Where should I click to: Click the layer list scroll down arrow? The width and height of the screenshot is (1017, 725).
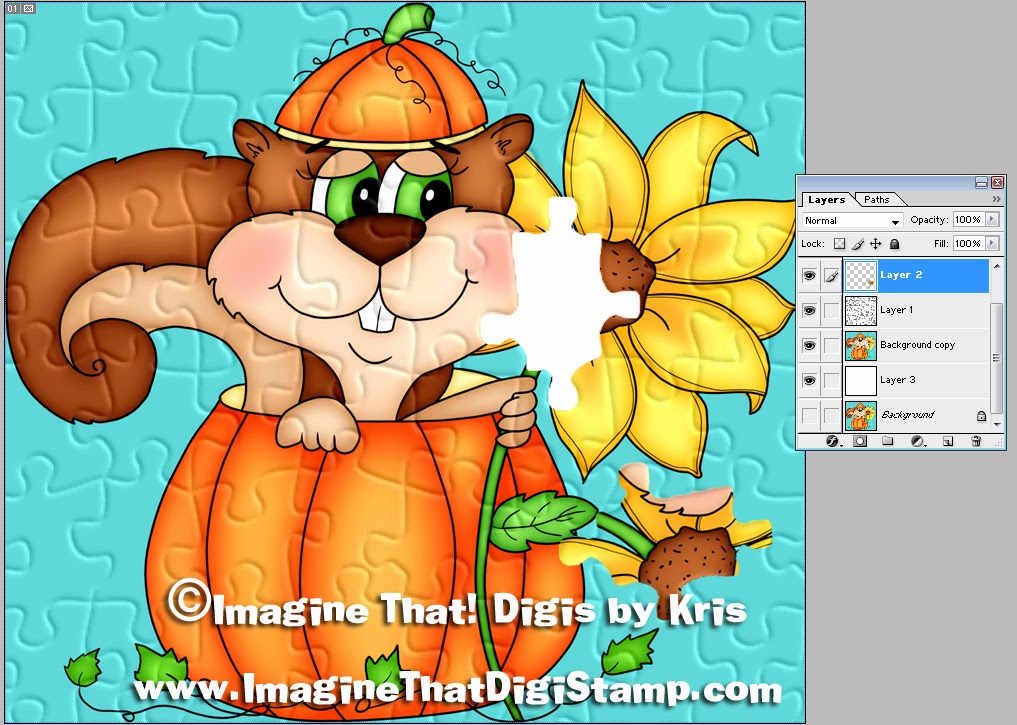pos(998,427)
